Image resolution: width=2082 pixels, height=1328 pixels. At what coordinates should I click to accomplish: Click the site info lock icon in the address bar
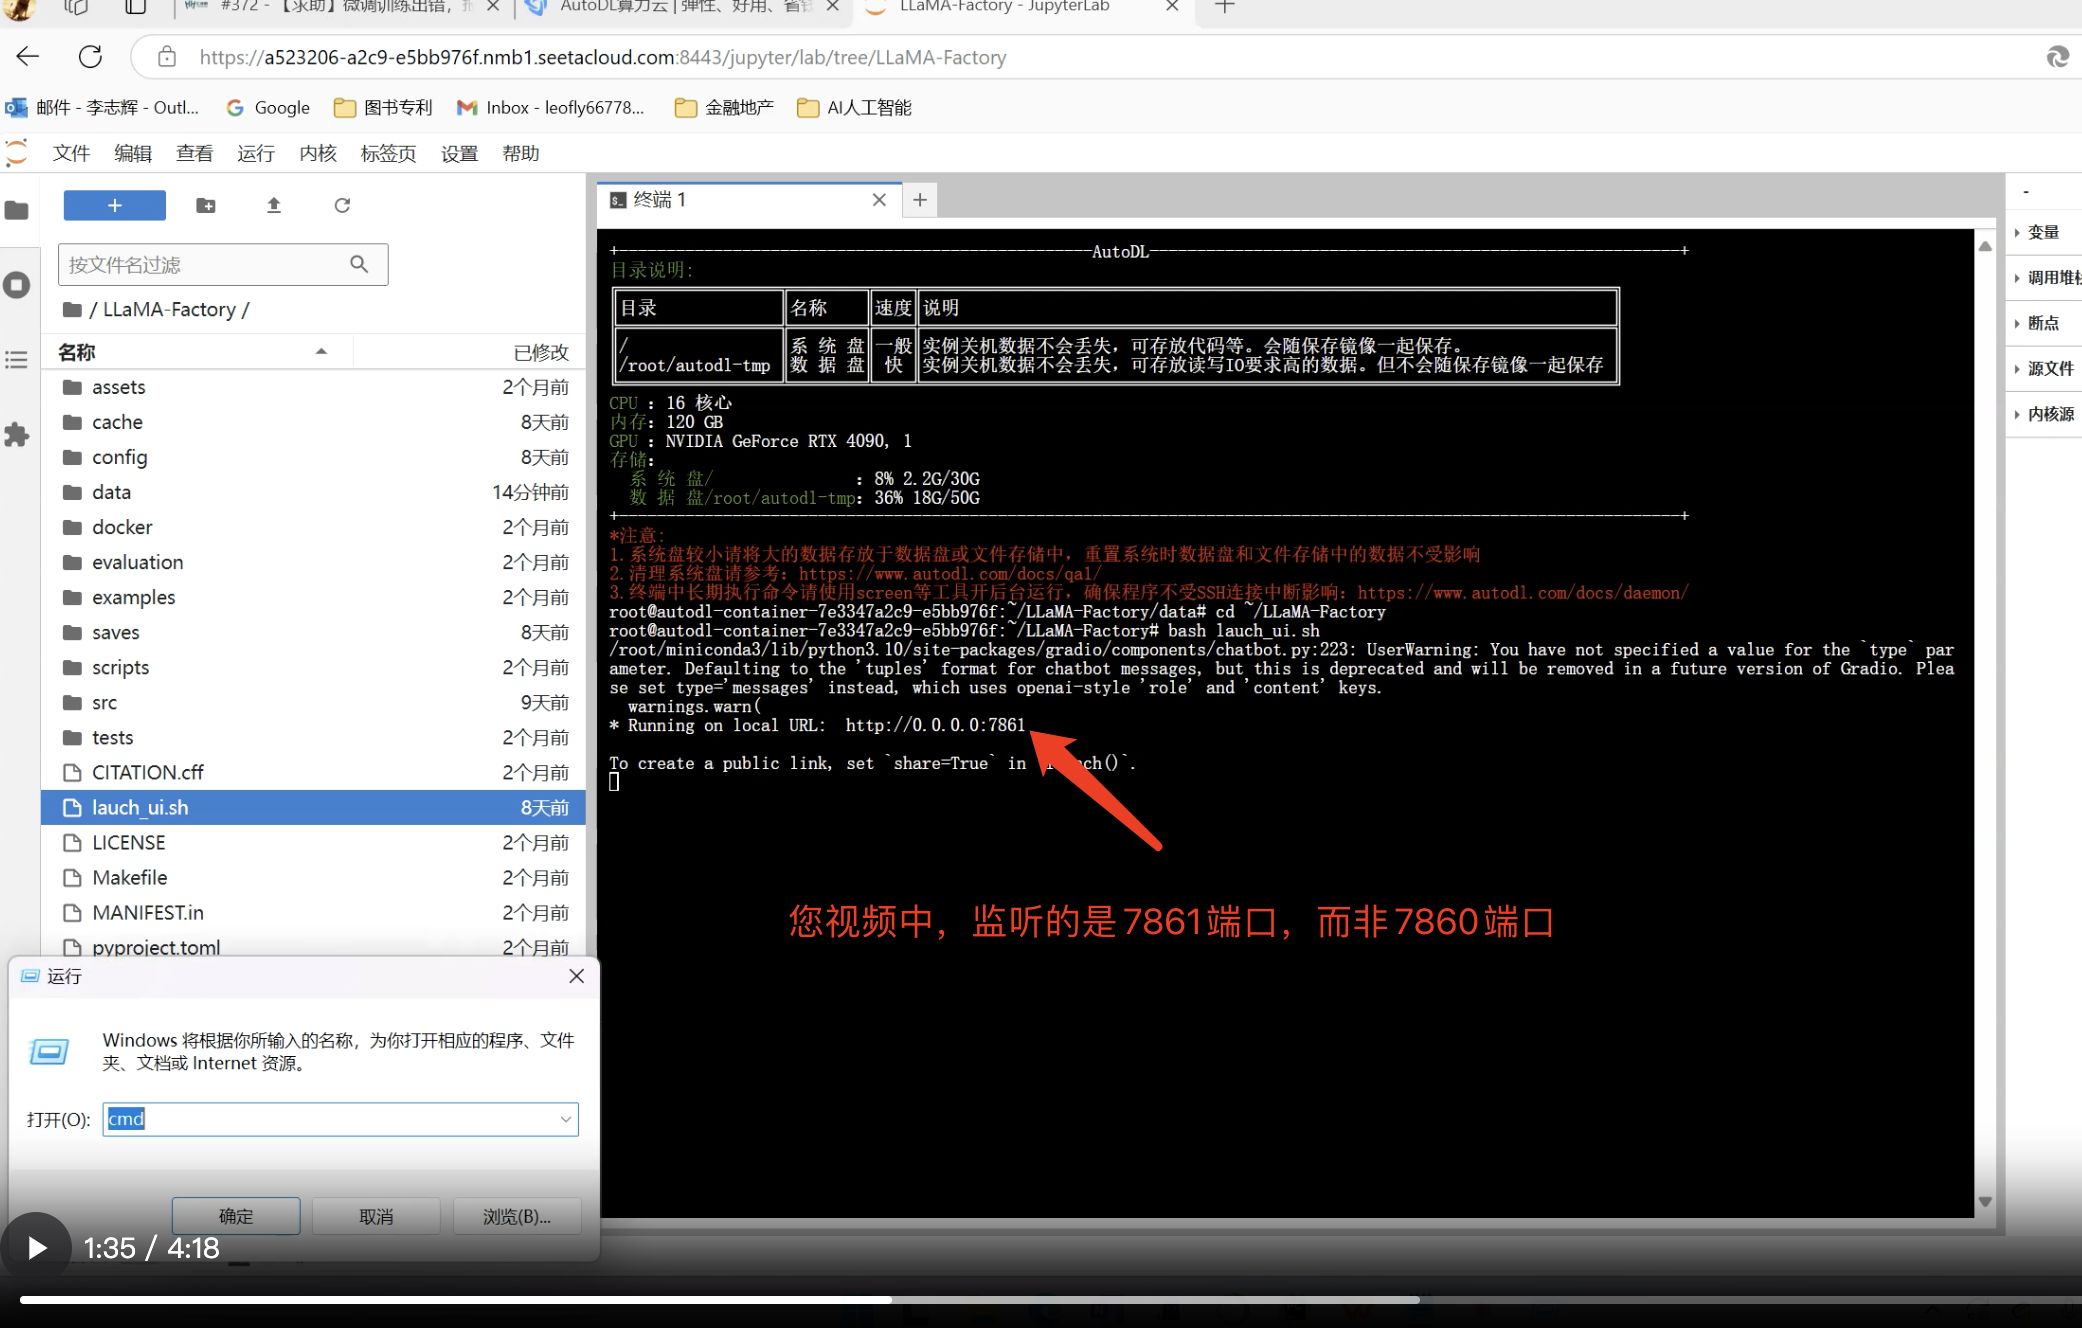pyautogui.click(x=167, y=57)
